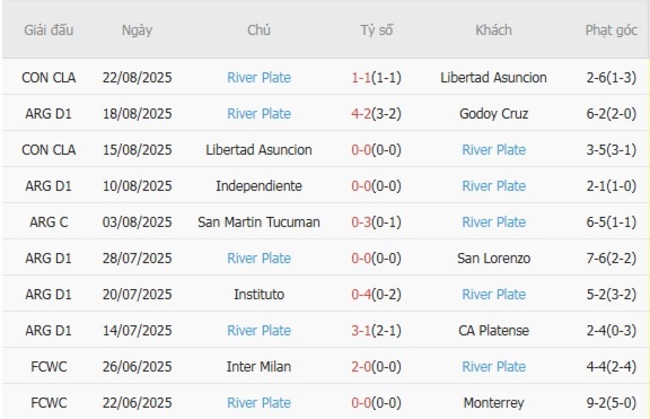
Task: Open the Independiente team link
Action: (259, 186)
